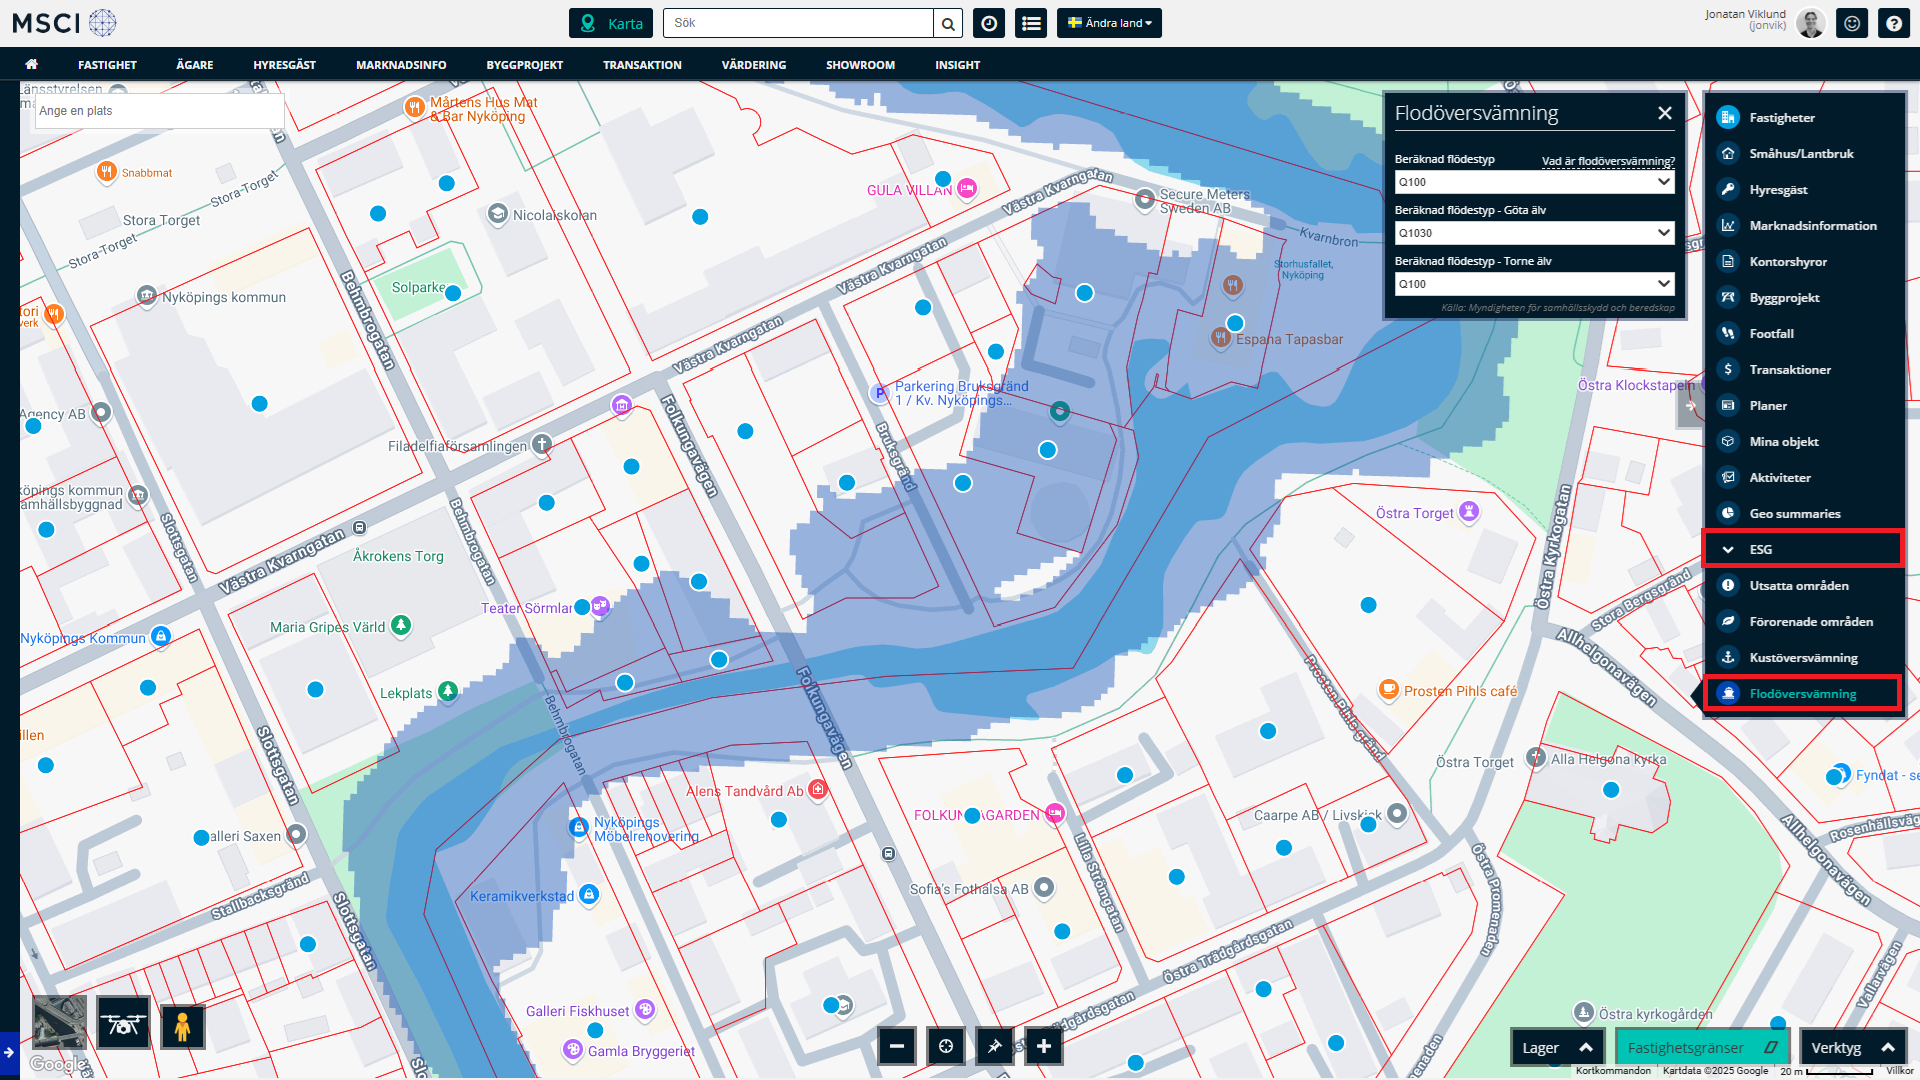This screenshot has width=1920, height=1080.
Task: Toggle the Fastighetsgränser layer
Action: 1702,1048
